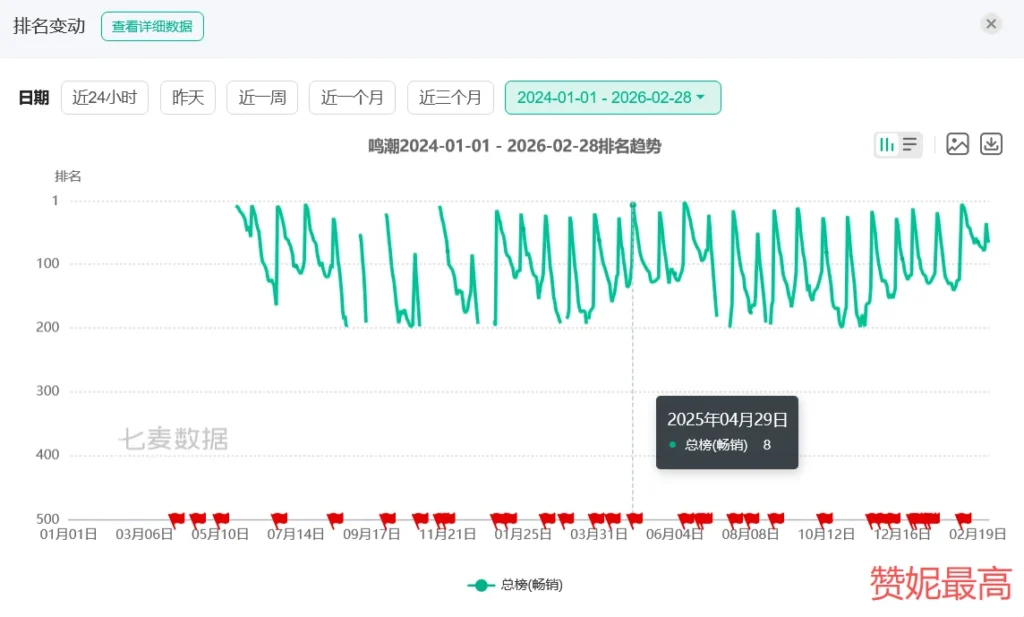1024x617 pixels.
Task: Click the highlighted data point for 2025年04月29日
Action: coord(633,205)
